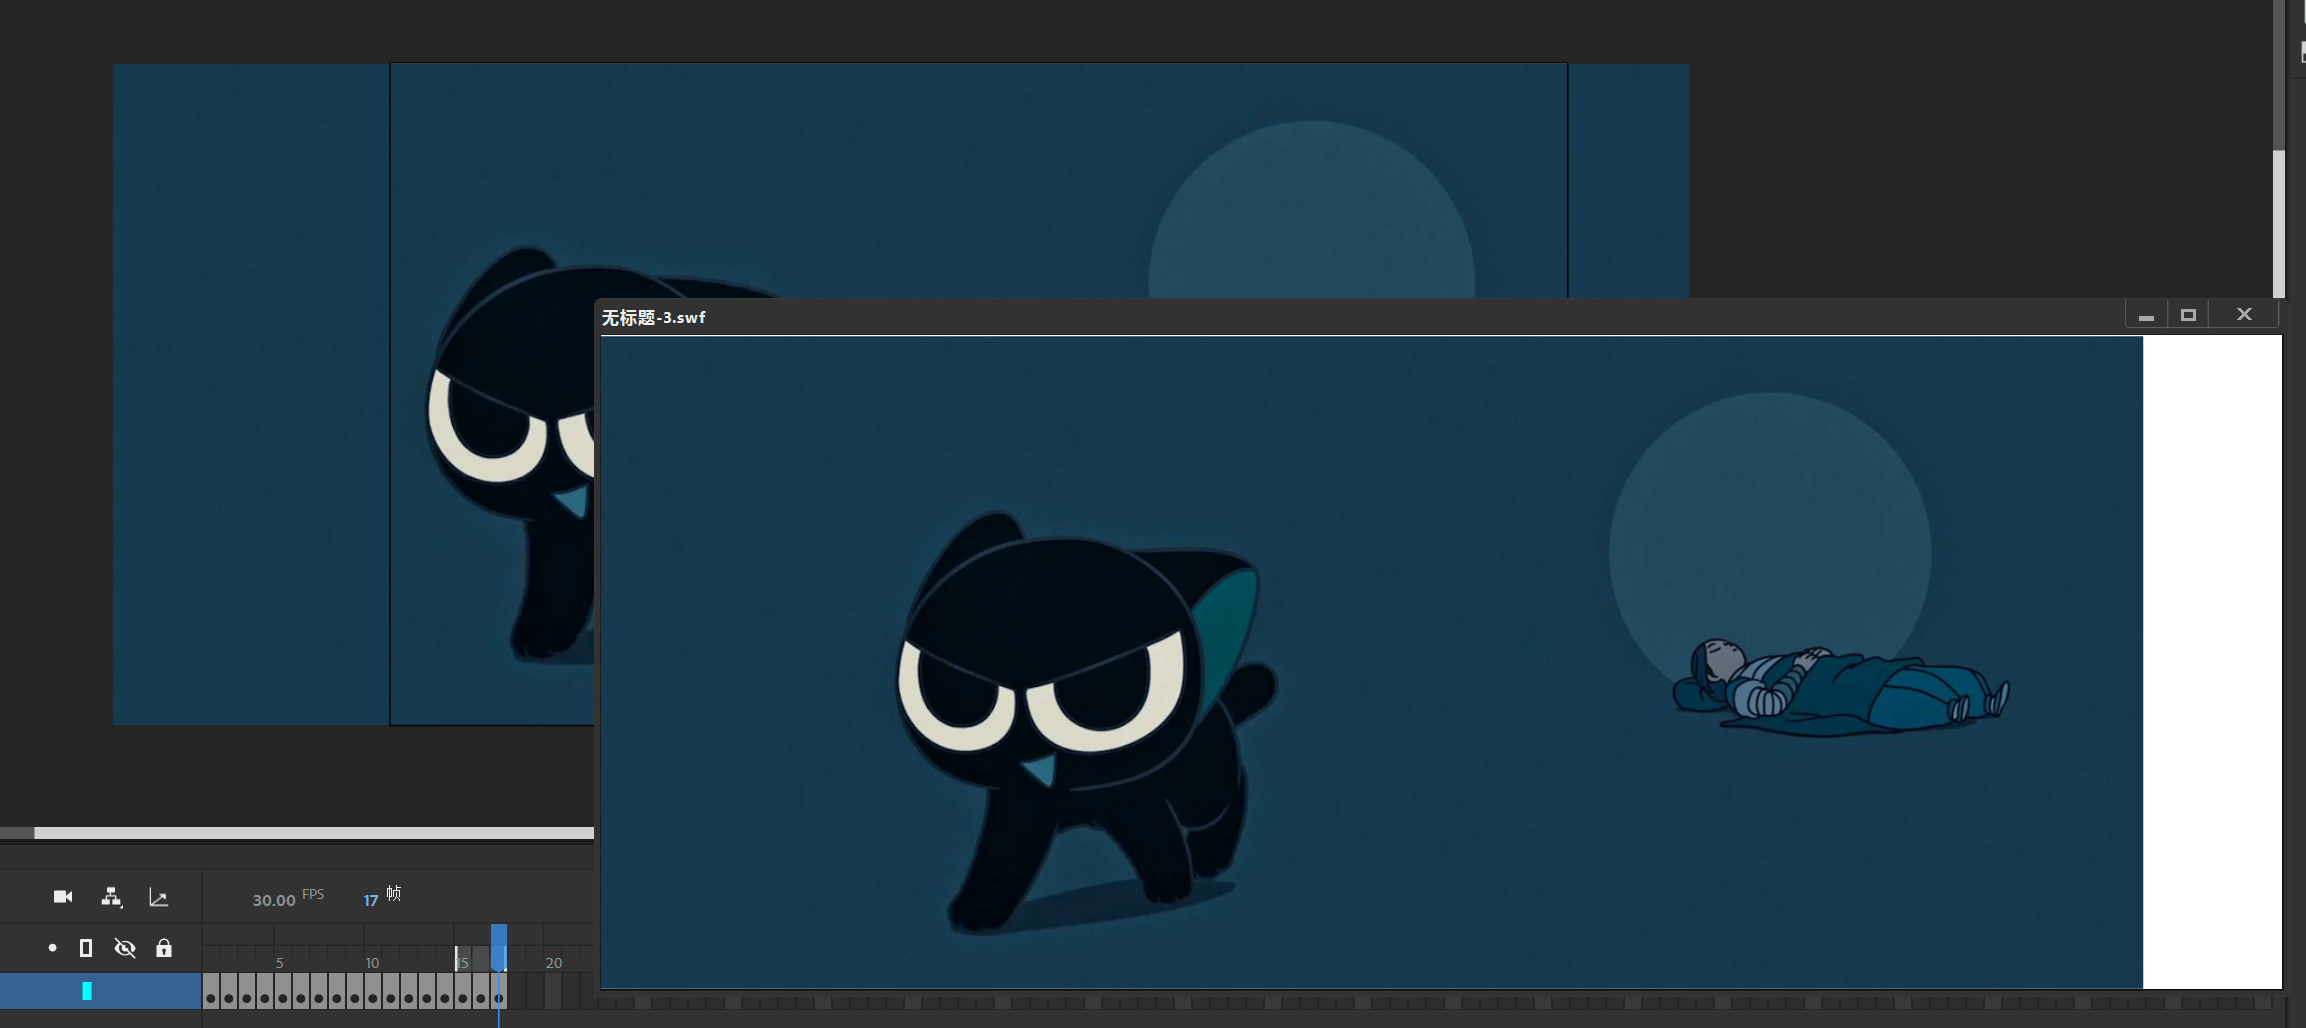Click the layer depth graph icon
The height and width of the screenshot is (1028, 2306).
(x=158, y=897)
